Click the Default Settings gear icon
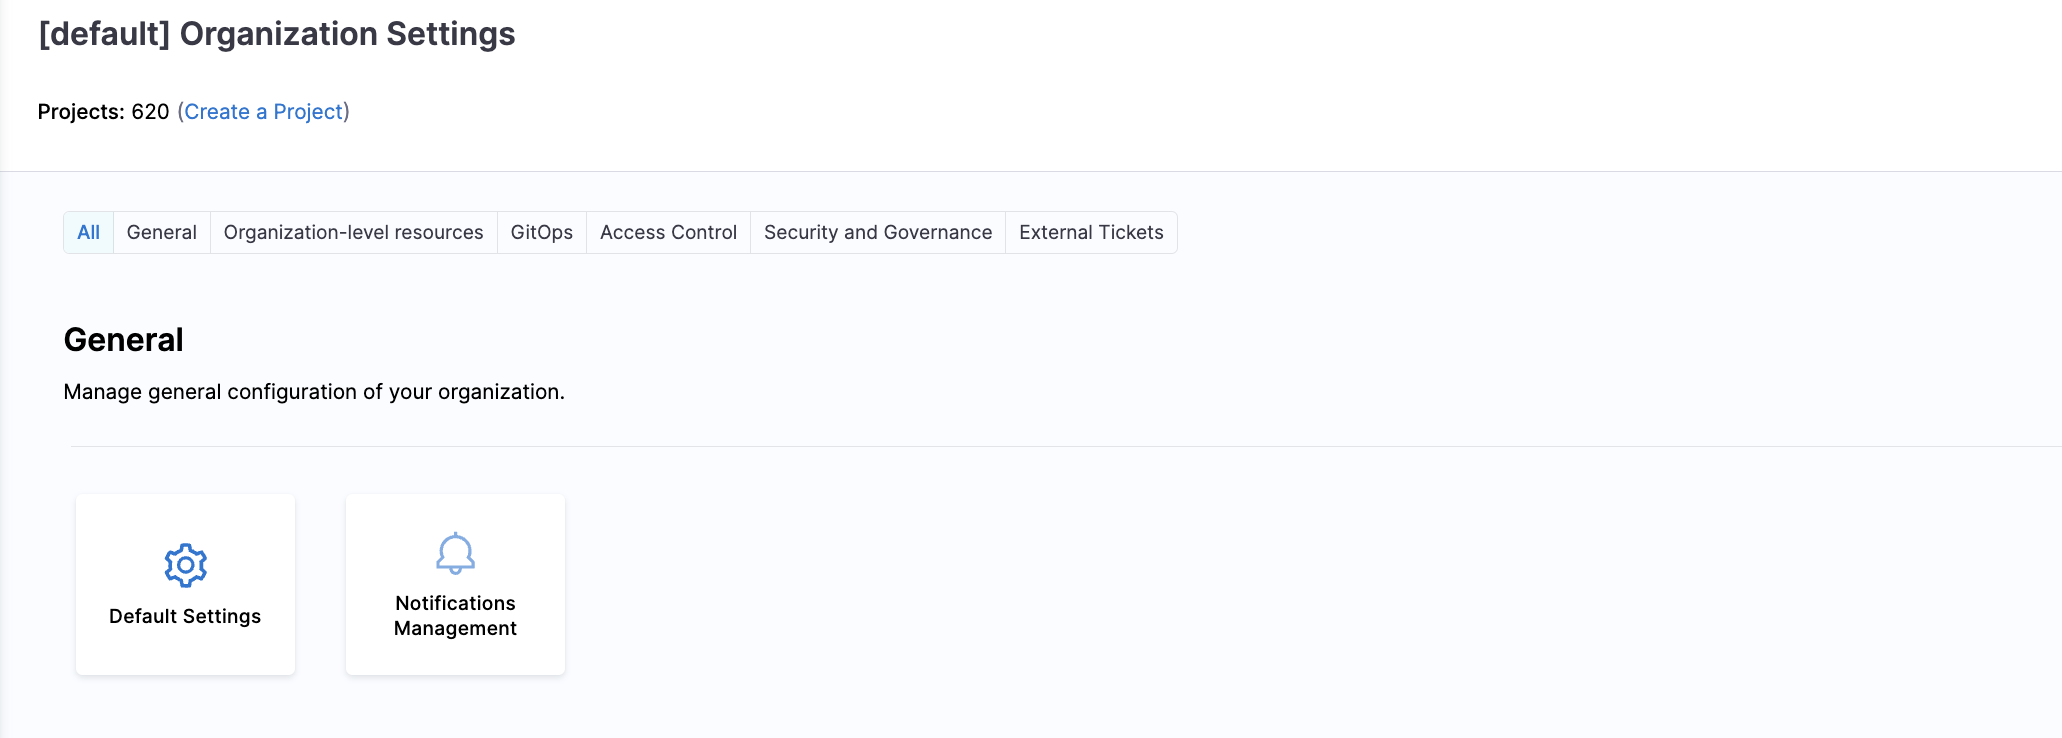The width and height of the screenshot is (2062, 738). click(x=185, y=565)
